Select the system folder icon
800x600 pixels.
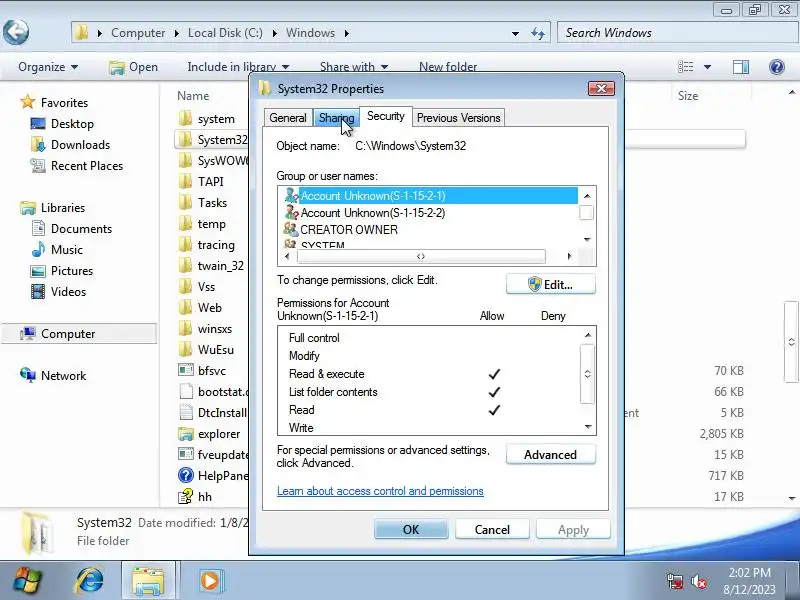[186, 118]
